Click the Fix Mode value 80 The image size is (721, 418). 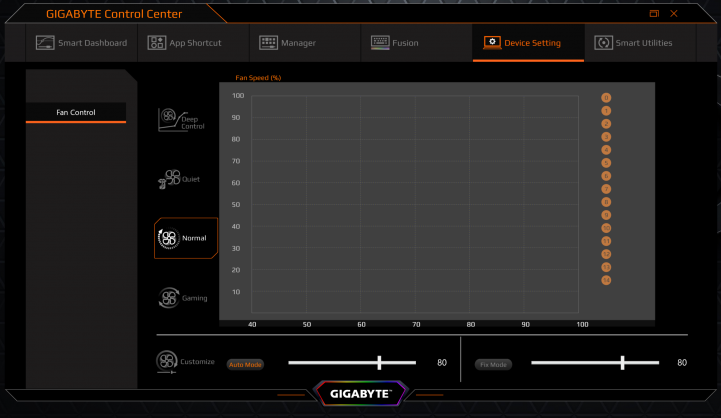(x=682, y=363)
